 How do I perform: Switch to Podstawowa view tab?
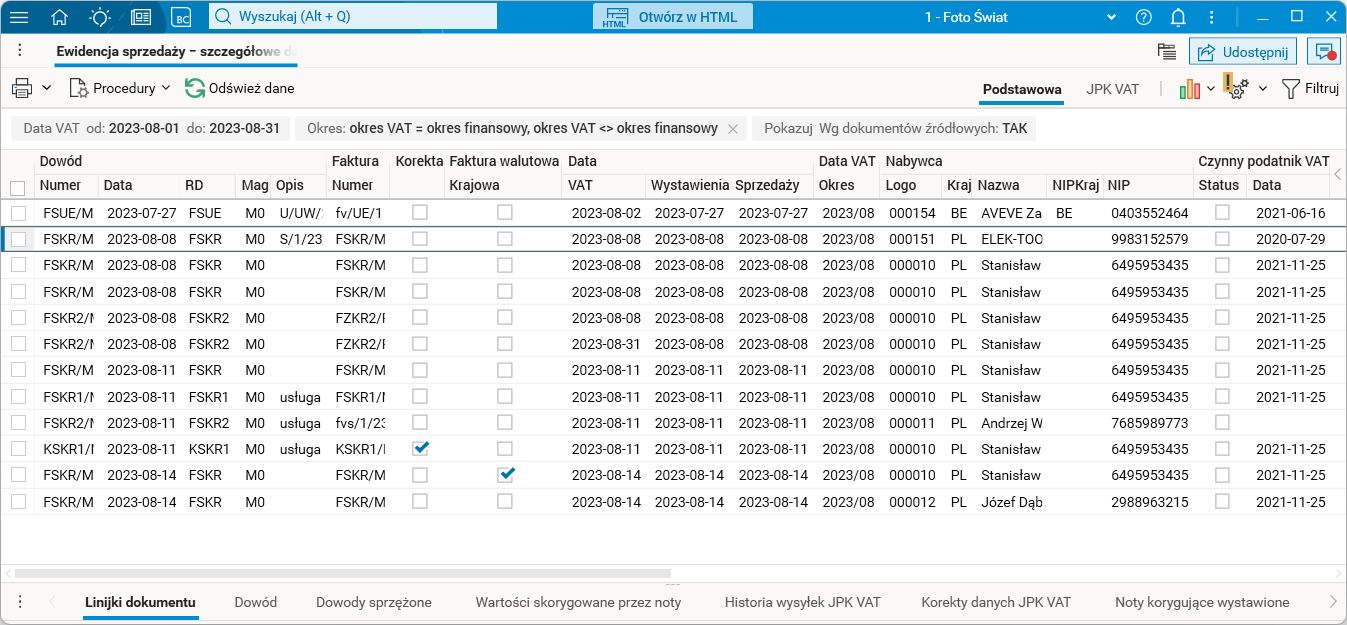(x=1022, y=89)
